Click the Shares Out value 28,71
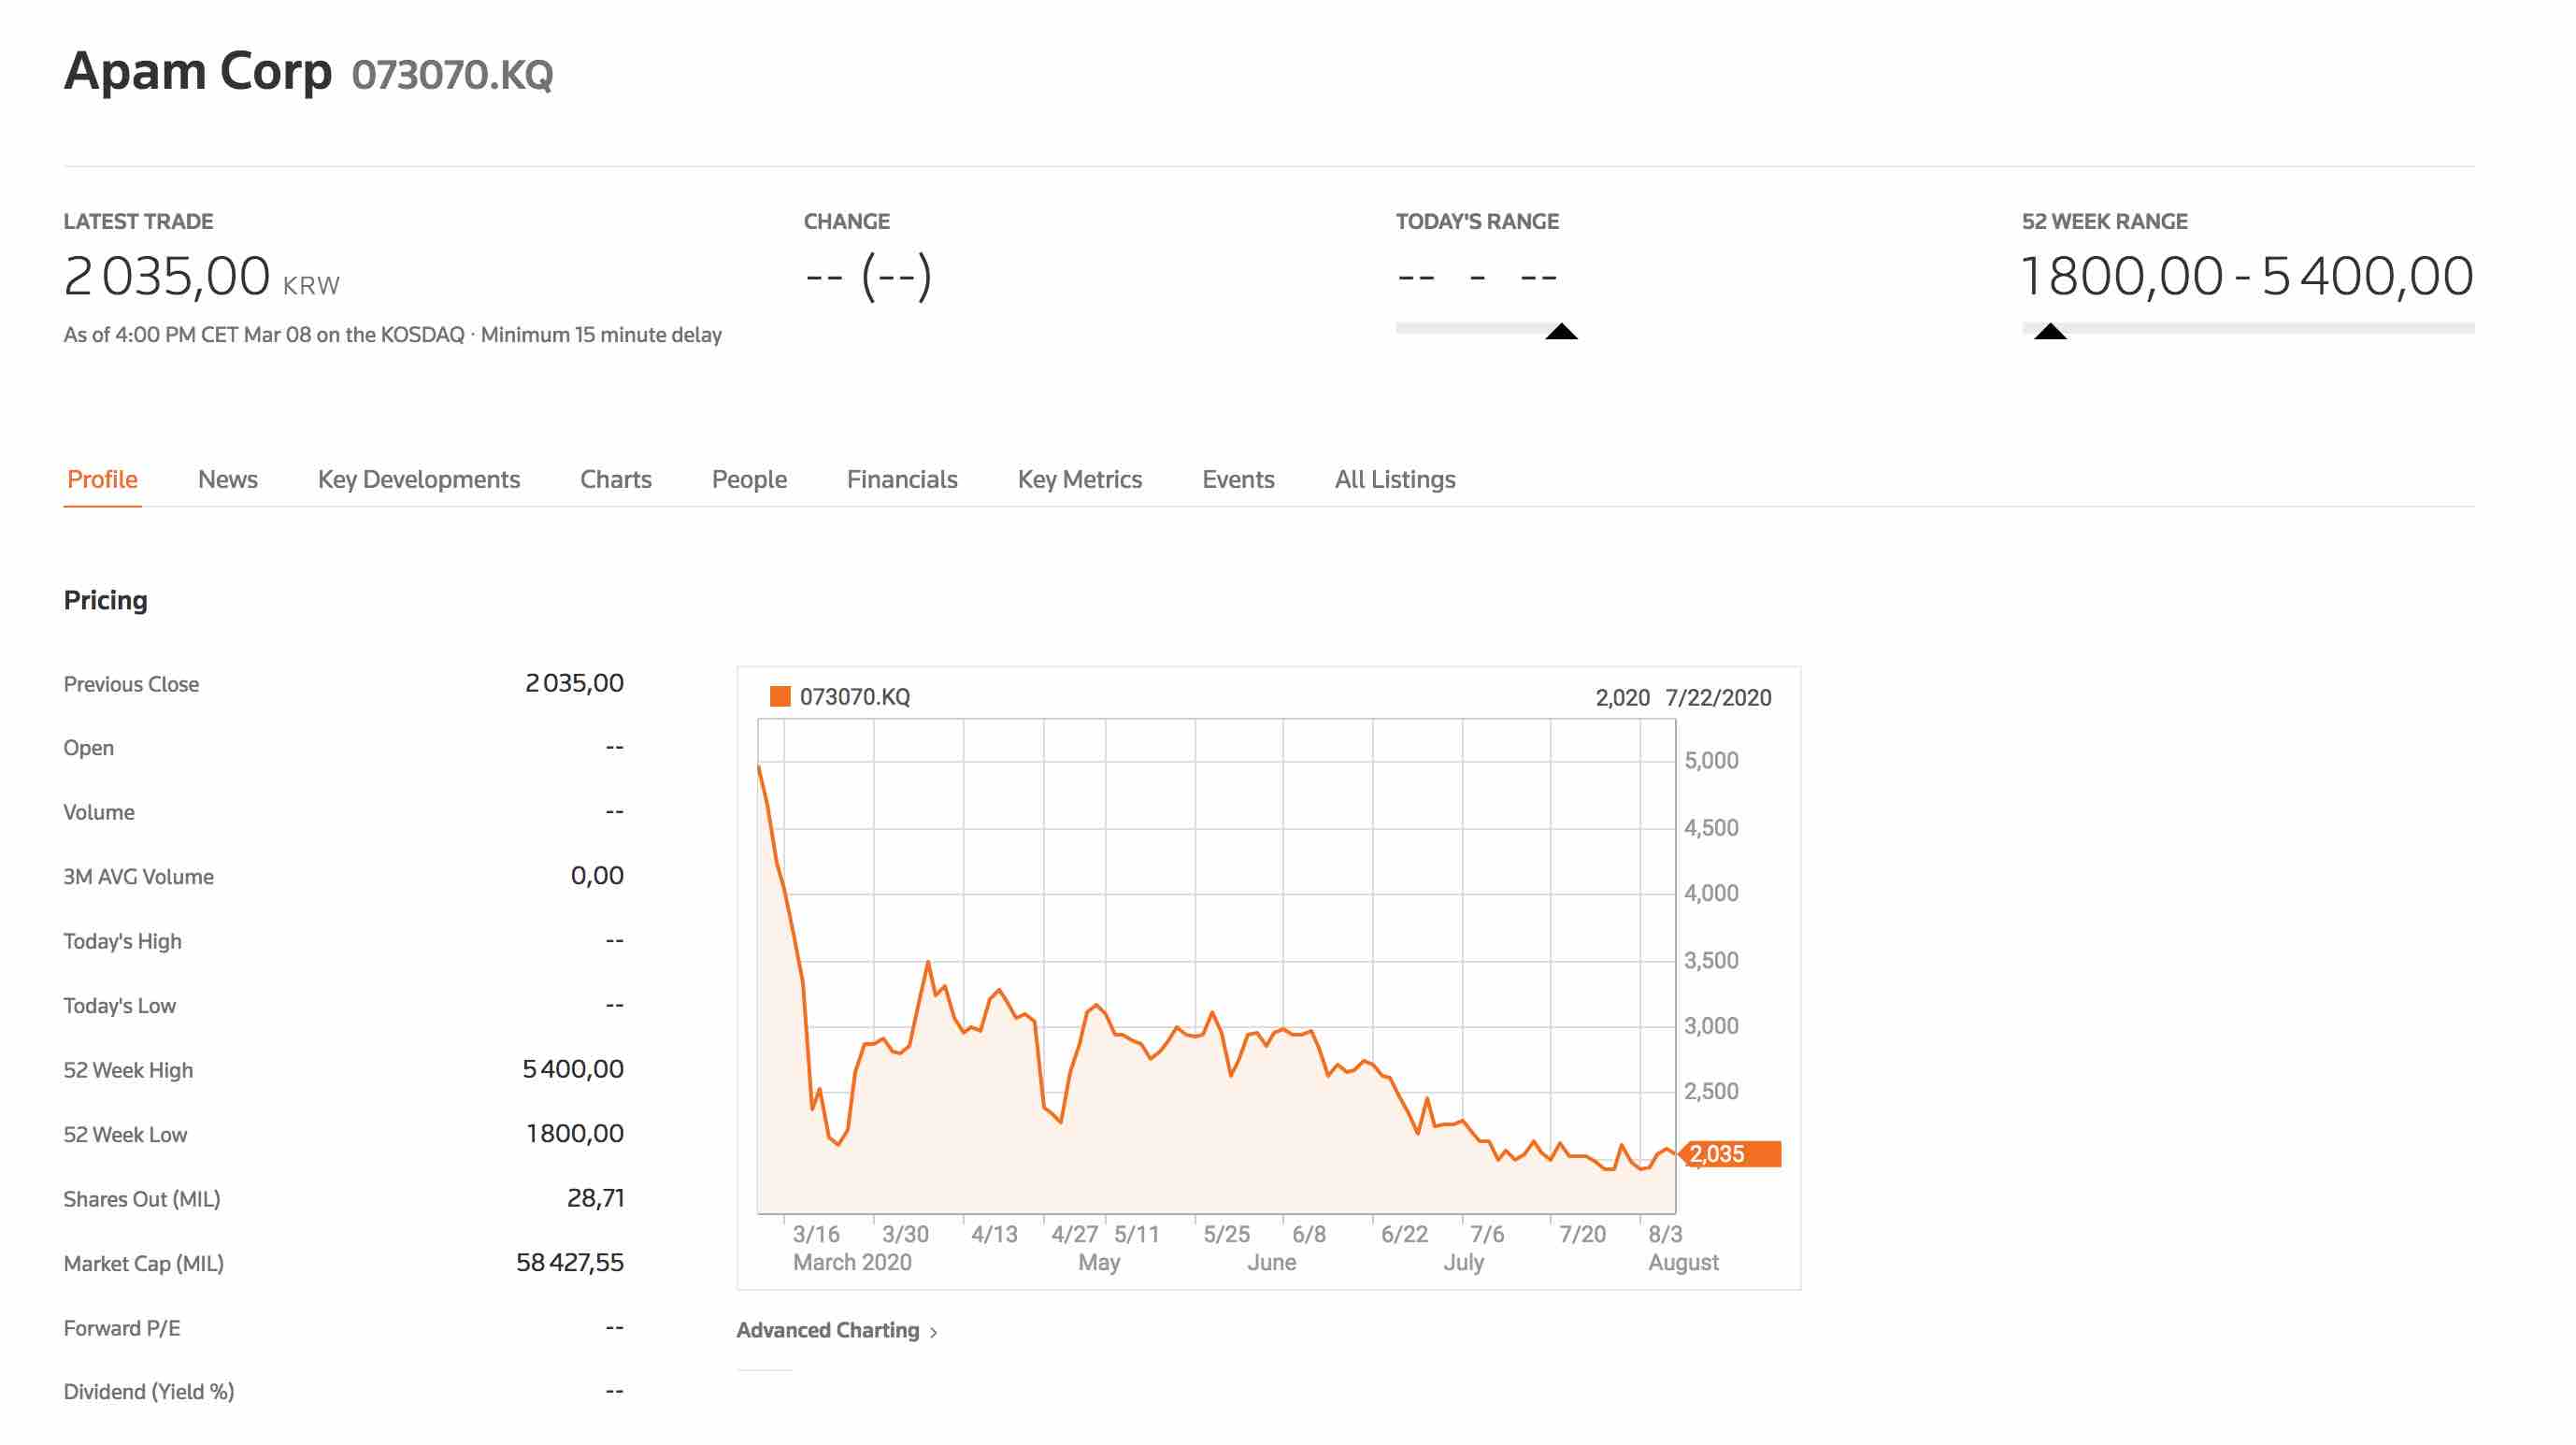Viewport: 2576px width, 1445px height. tap(595, 1198)
